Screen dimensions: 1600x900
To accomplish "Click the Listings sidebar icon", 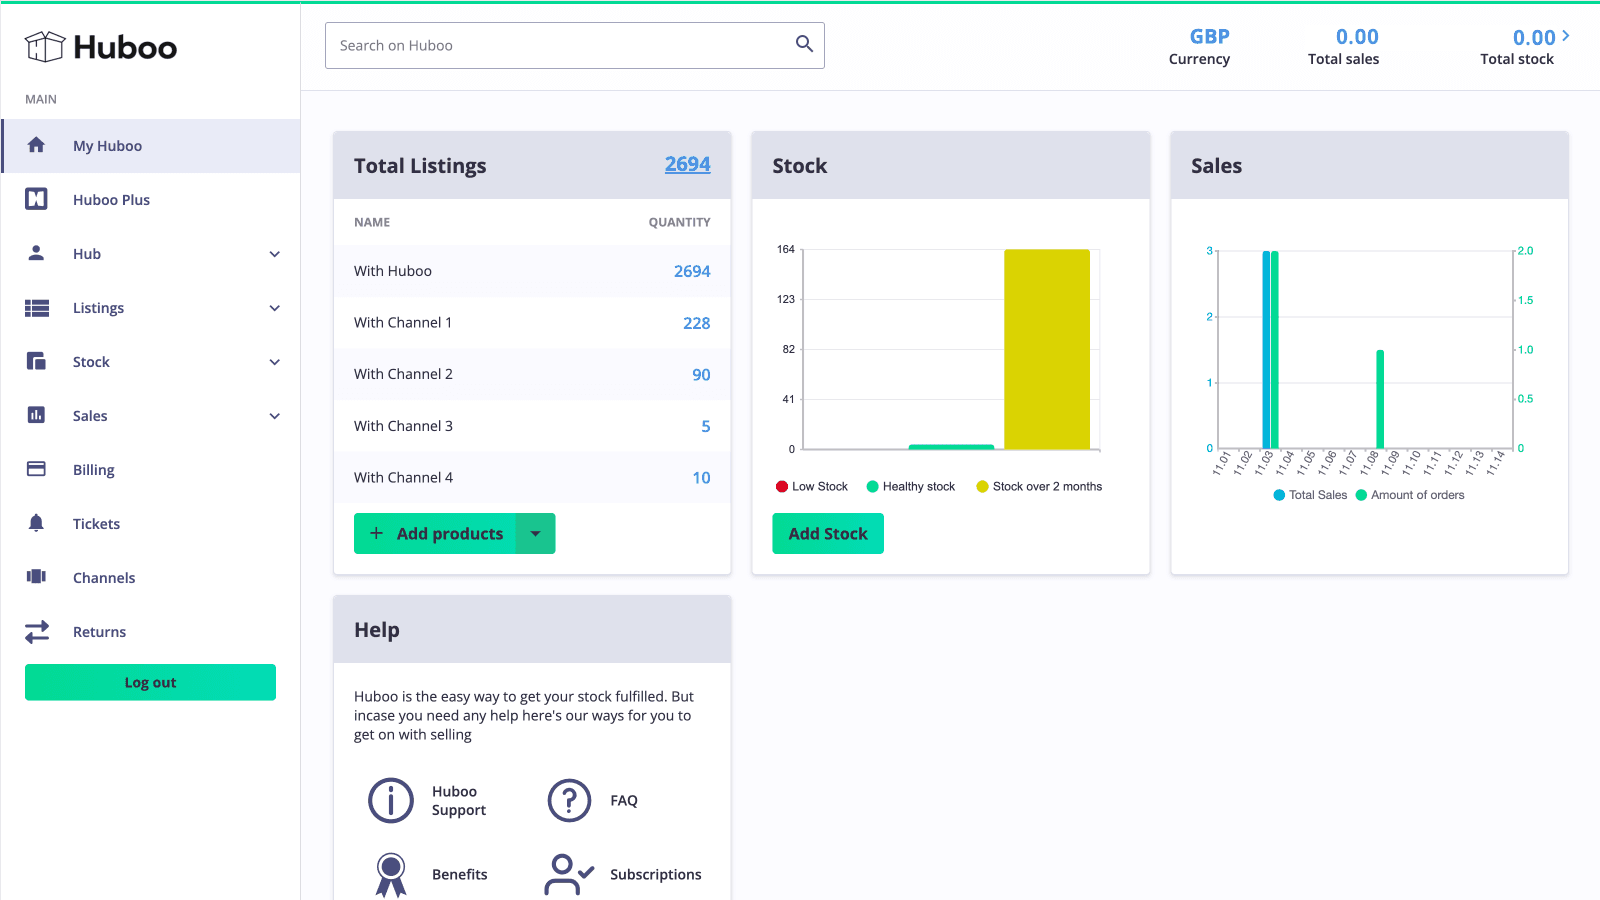I will [36, 307].
